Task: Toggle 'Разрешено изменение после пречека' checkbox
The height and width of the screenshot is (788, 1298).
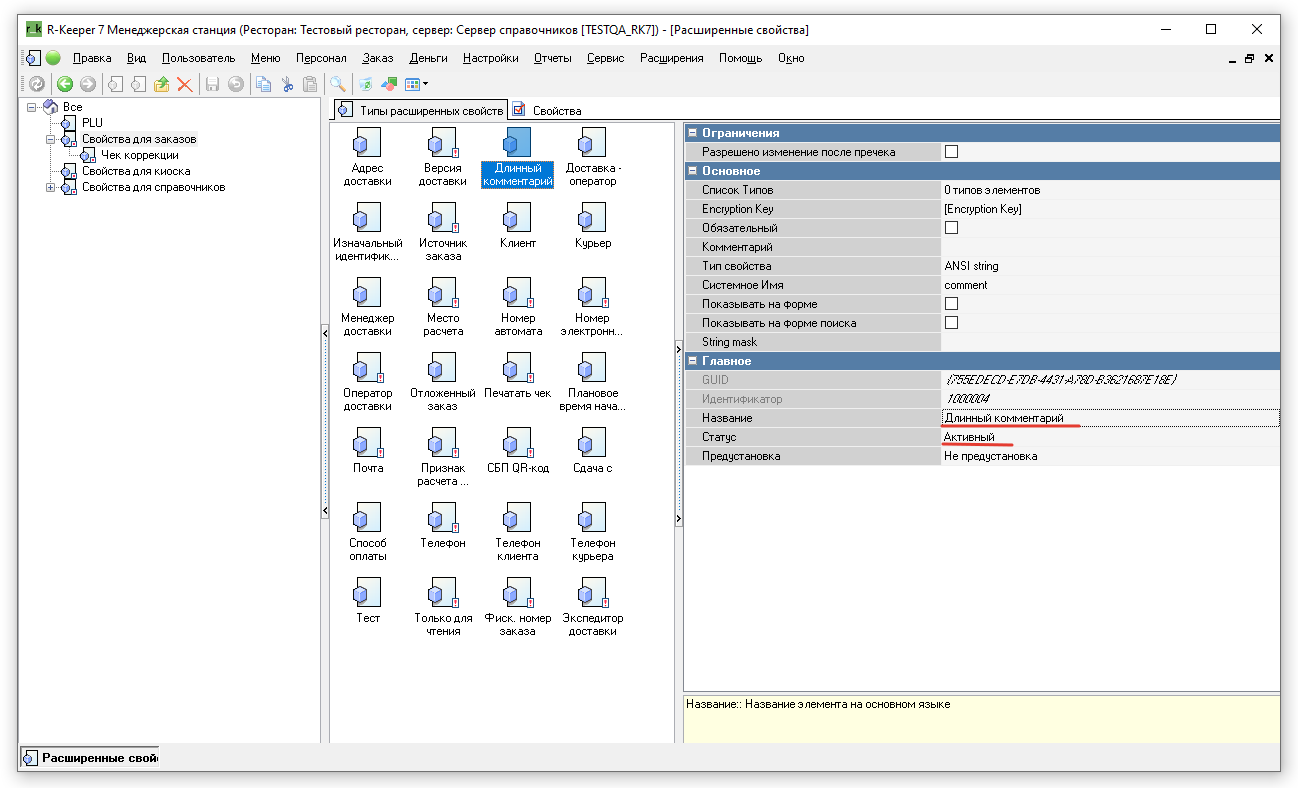Action: 951,152
